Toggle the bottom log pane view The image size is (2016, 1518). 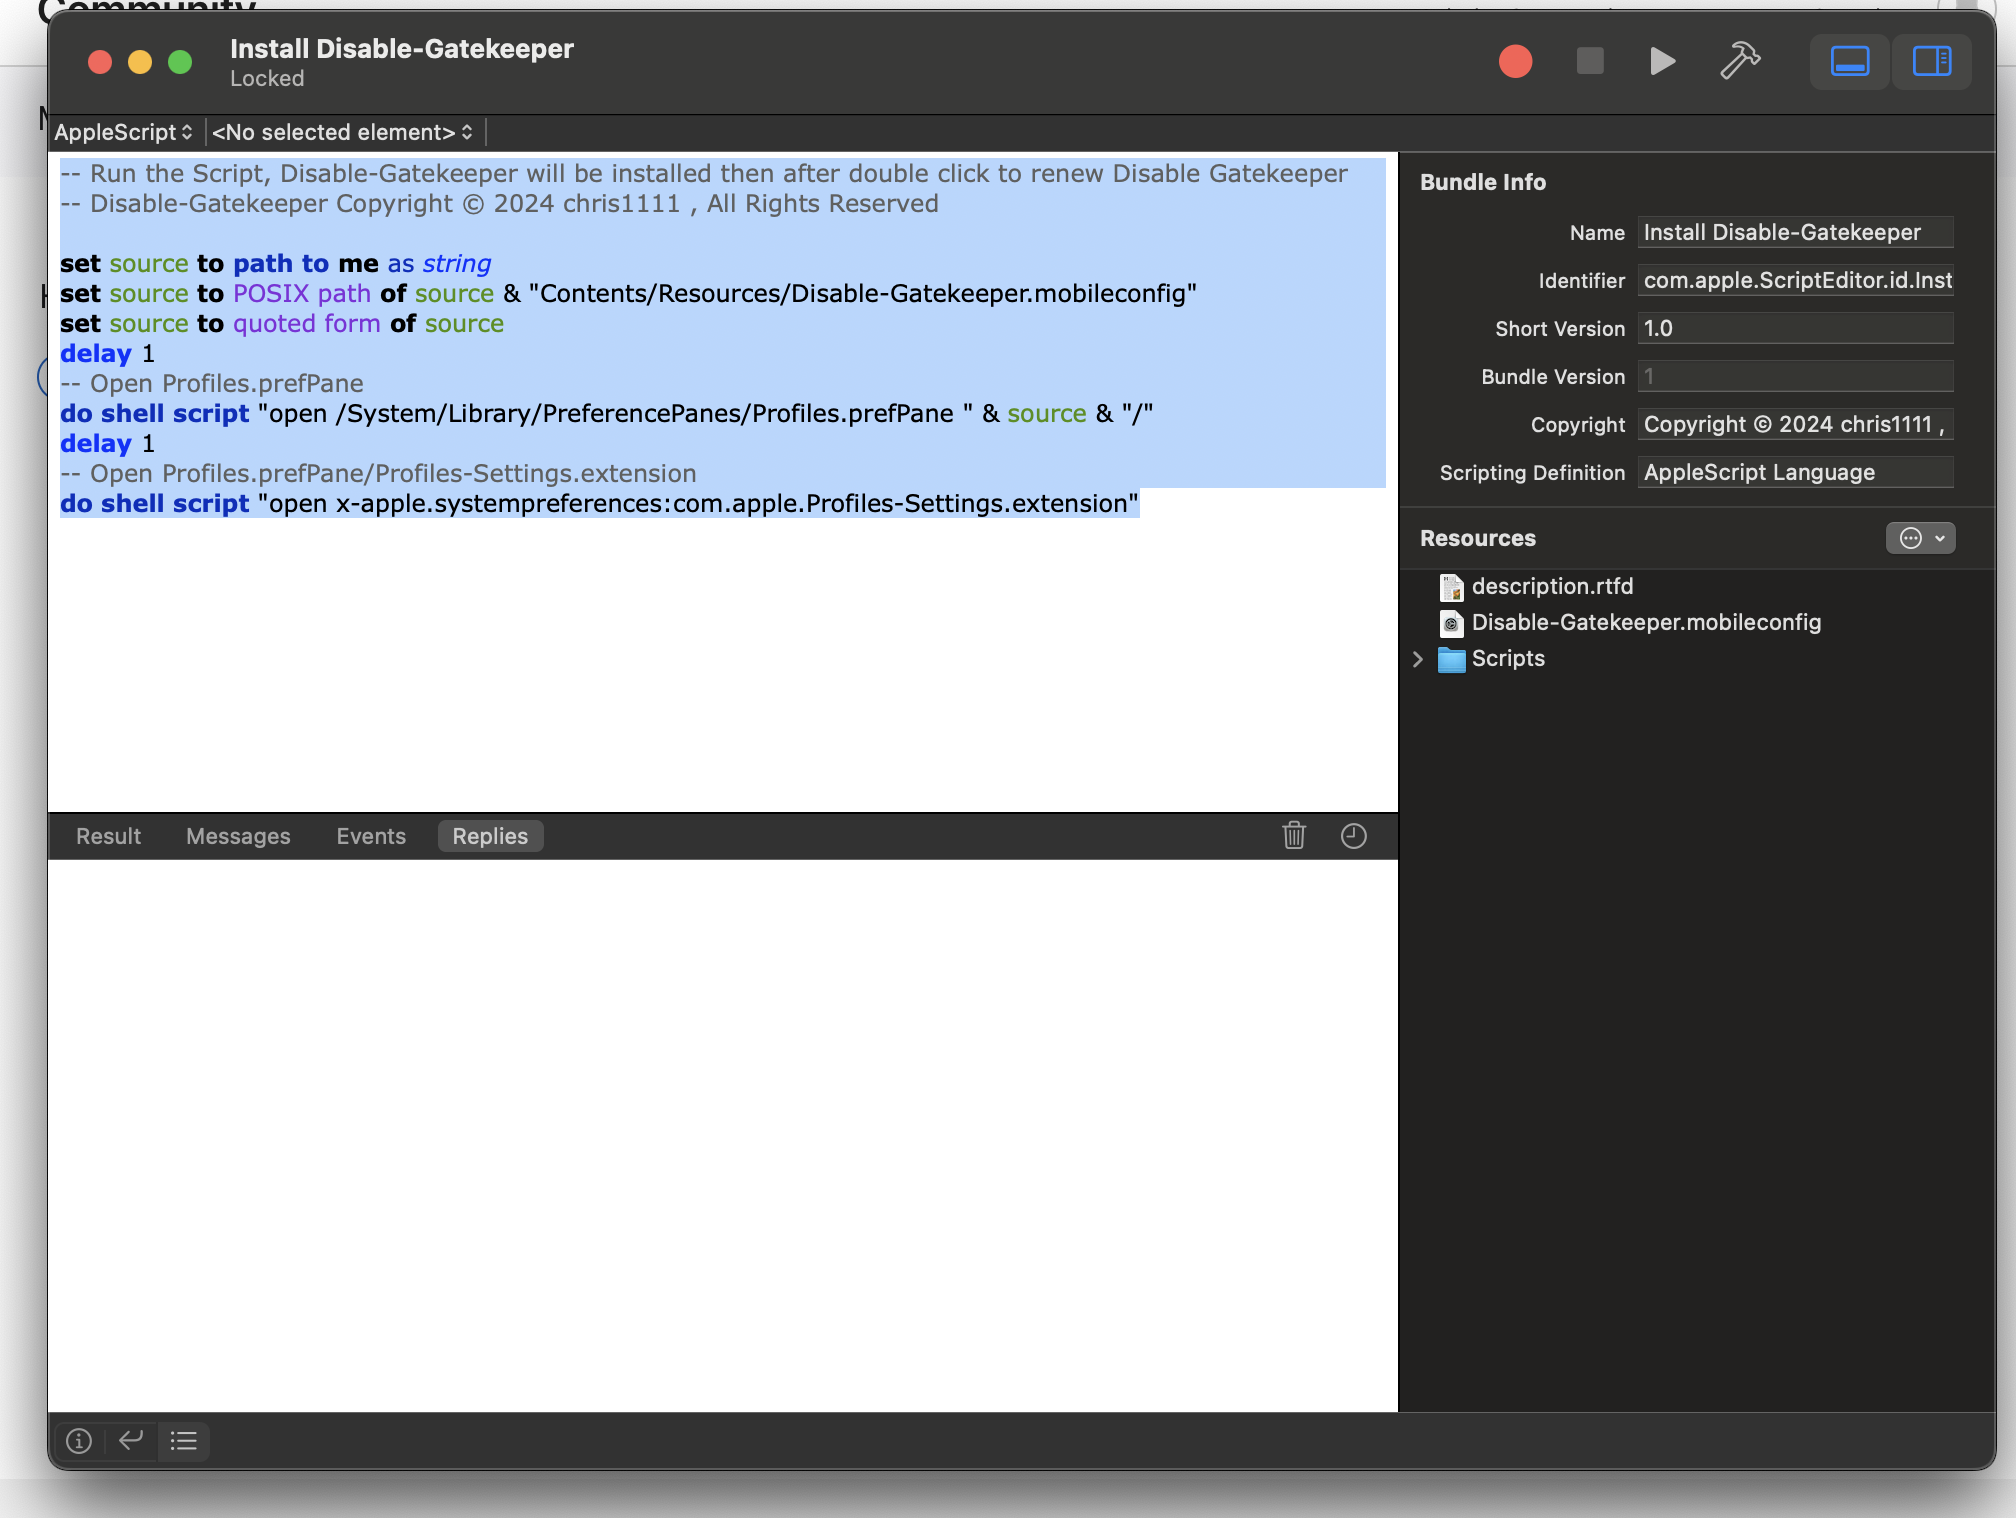click(1849, 61)
